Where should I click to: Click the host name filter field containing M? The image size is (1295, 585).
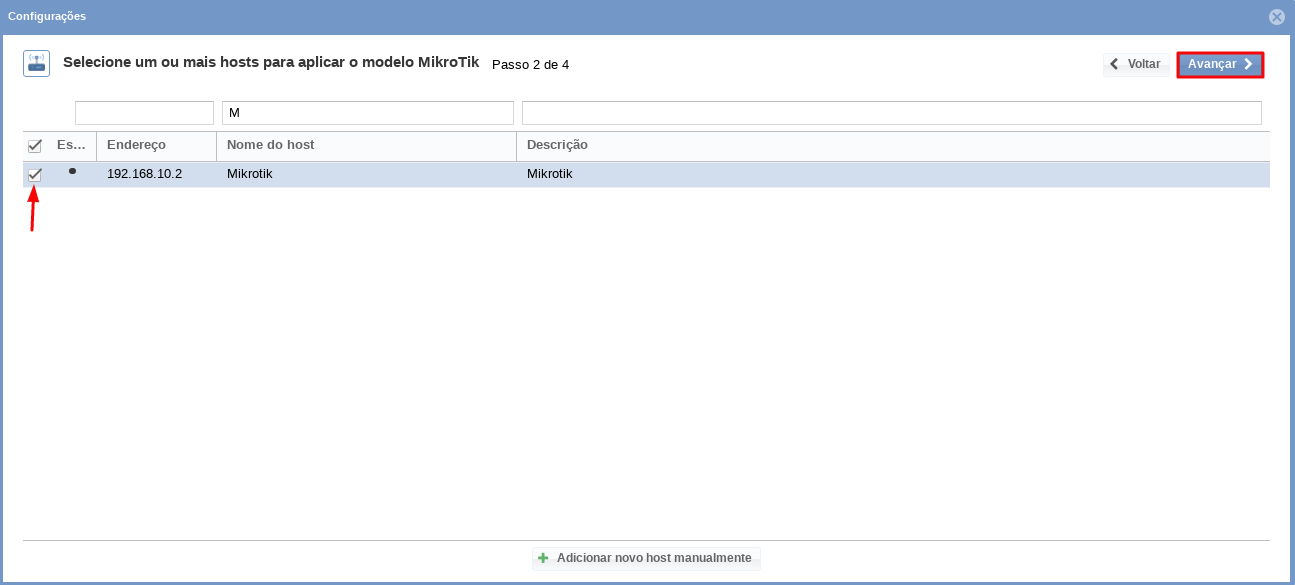pyautogui.click(x=367, y=113)
